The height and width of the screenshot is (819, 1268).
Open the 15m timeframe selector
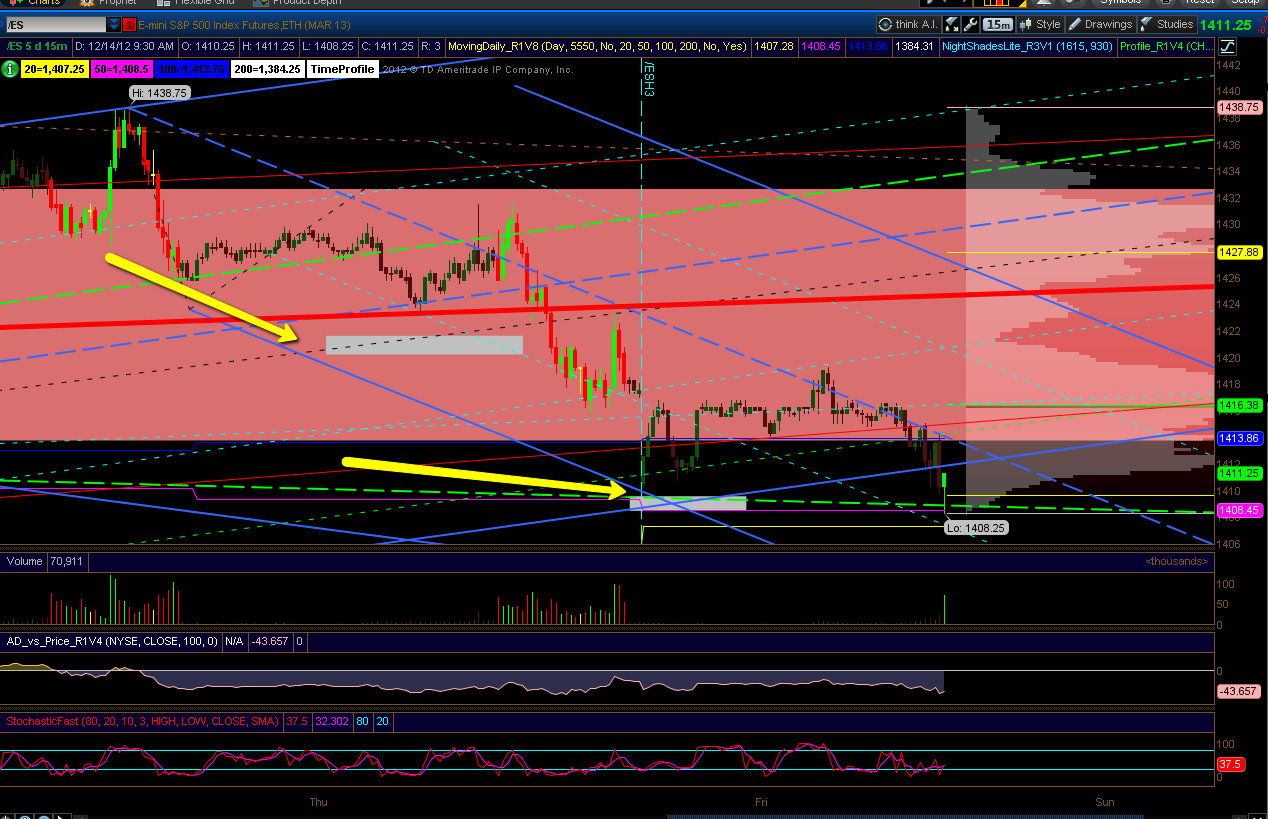[x=996, y=24]
